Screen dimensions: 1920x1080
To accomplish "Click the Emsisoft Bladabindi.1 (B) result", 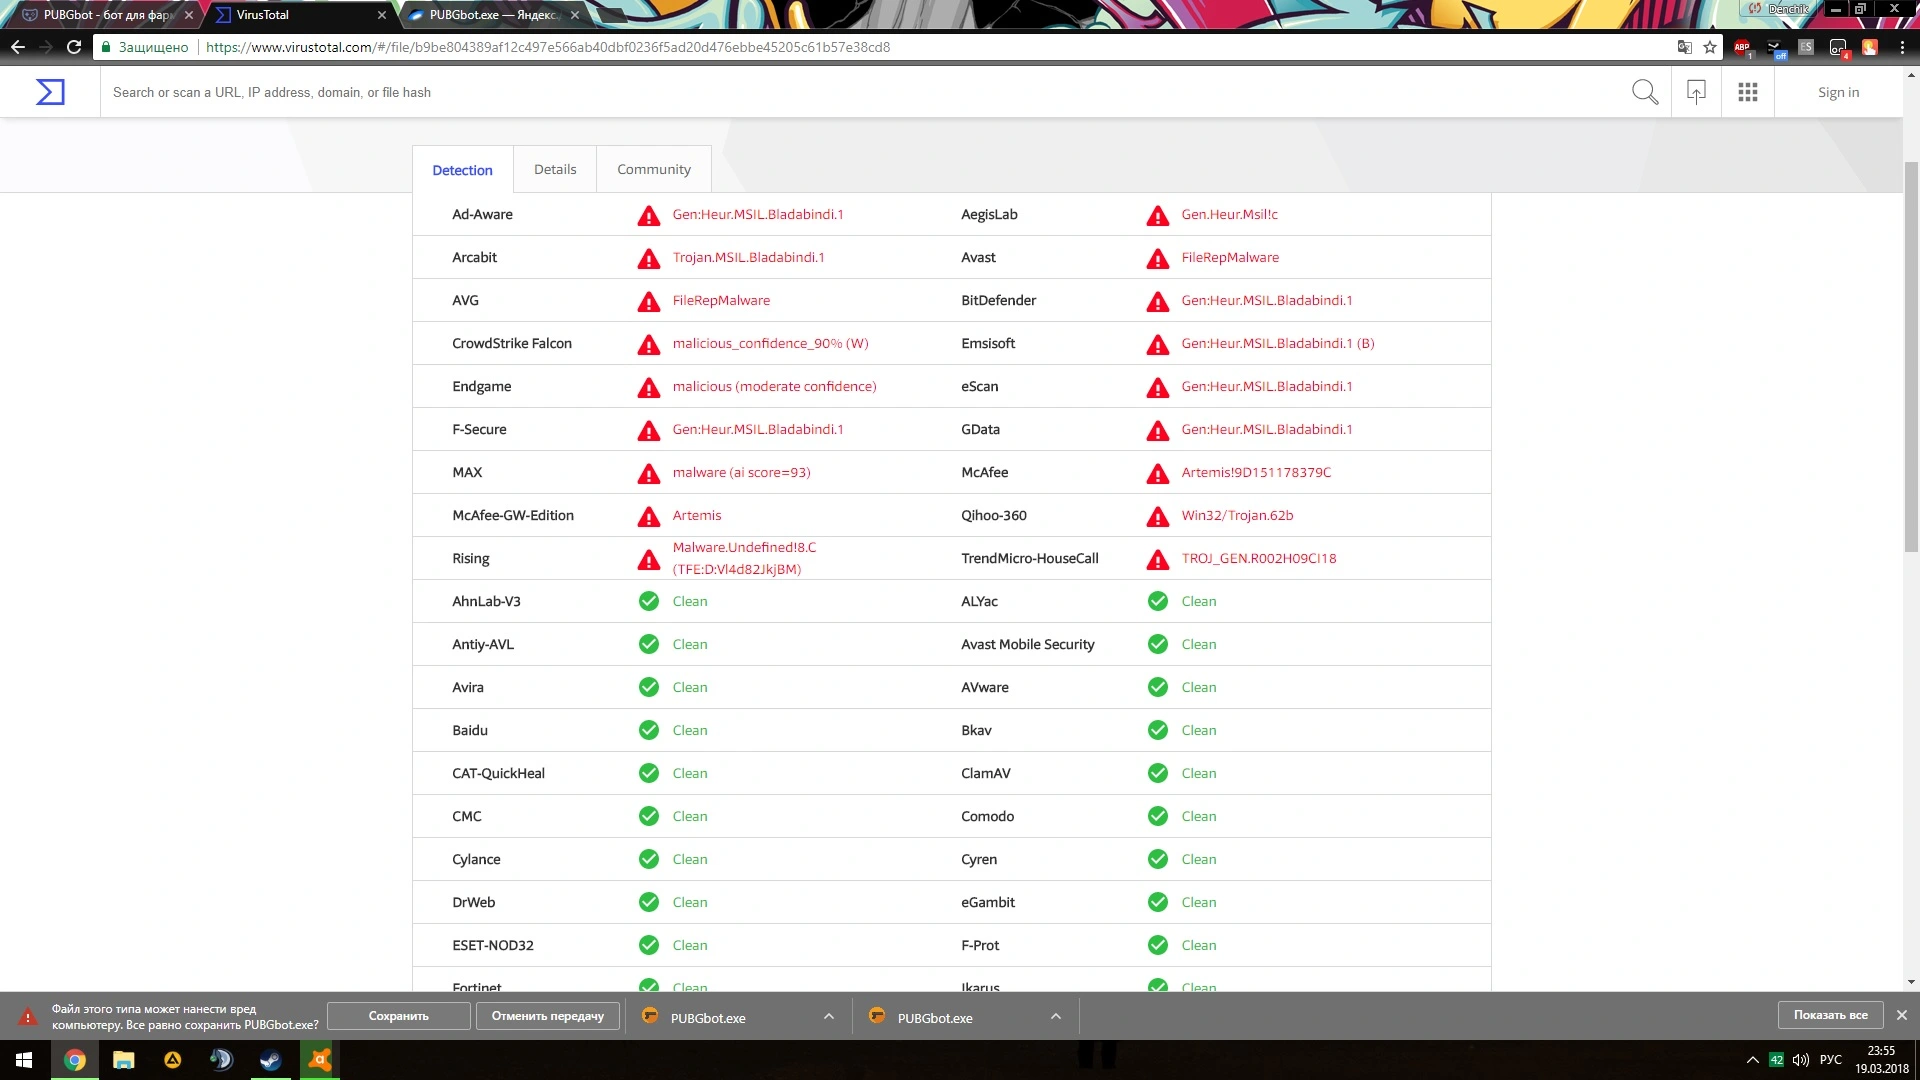I will coord(1277,344).
